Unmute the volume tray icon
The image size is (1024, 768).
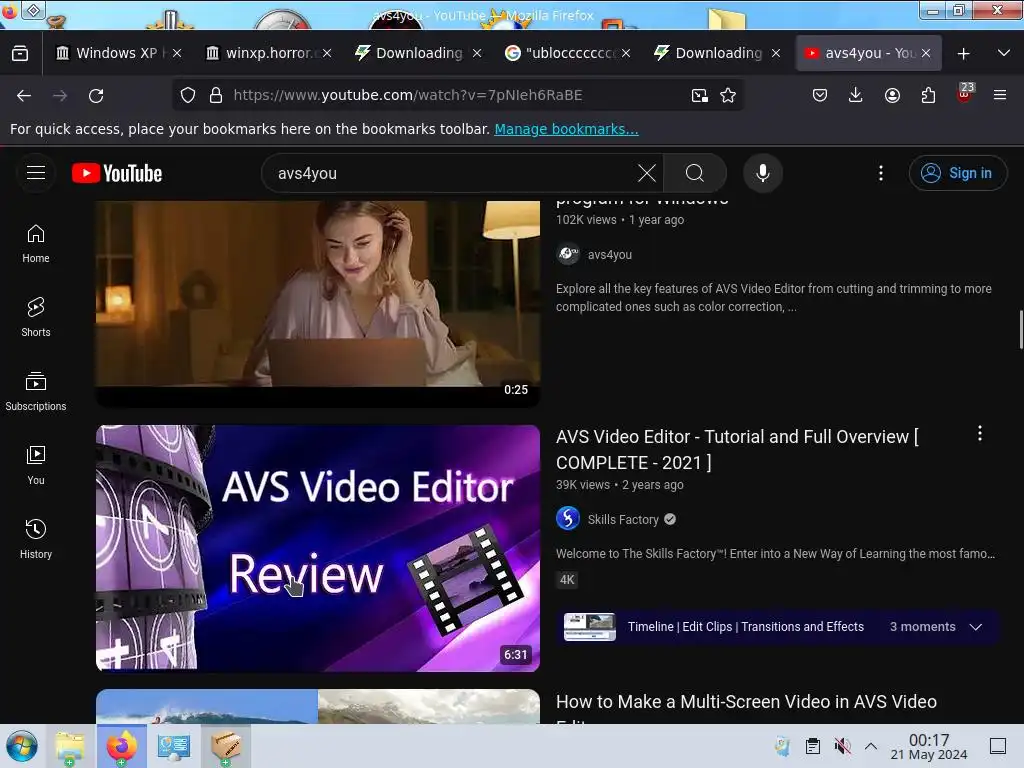click(842, 746)
